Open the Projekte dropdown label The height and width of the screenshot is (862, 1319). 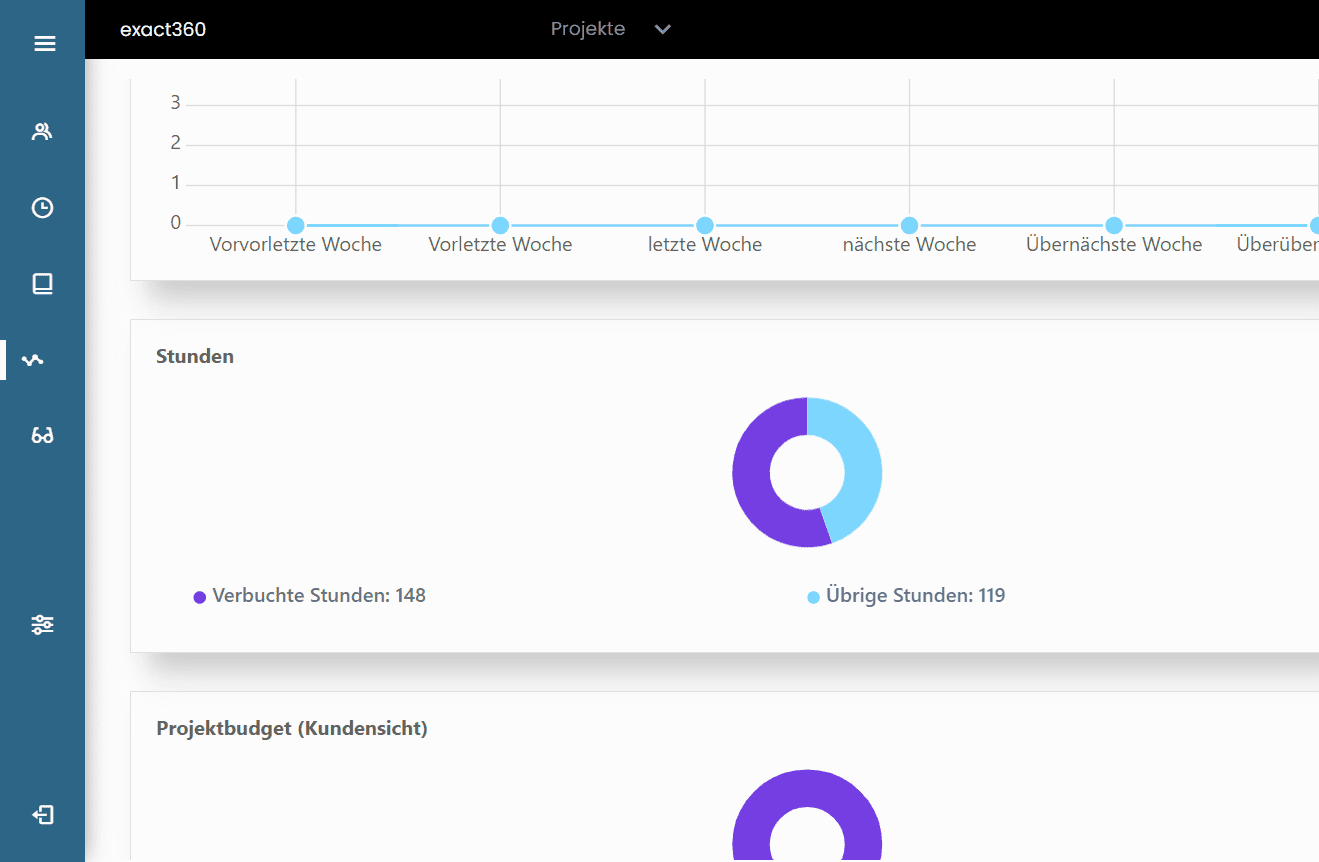tap(588, 29)
